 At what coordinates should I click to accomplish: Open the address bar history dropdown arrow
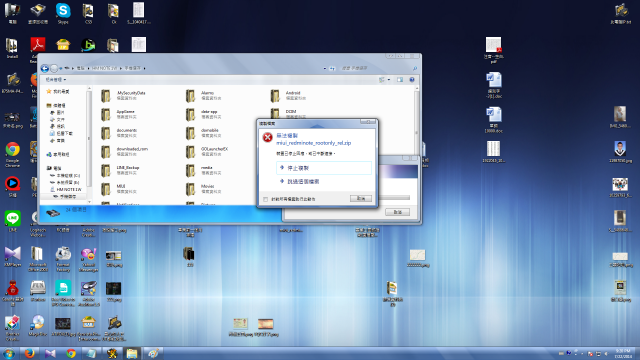pos(325,68)
